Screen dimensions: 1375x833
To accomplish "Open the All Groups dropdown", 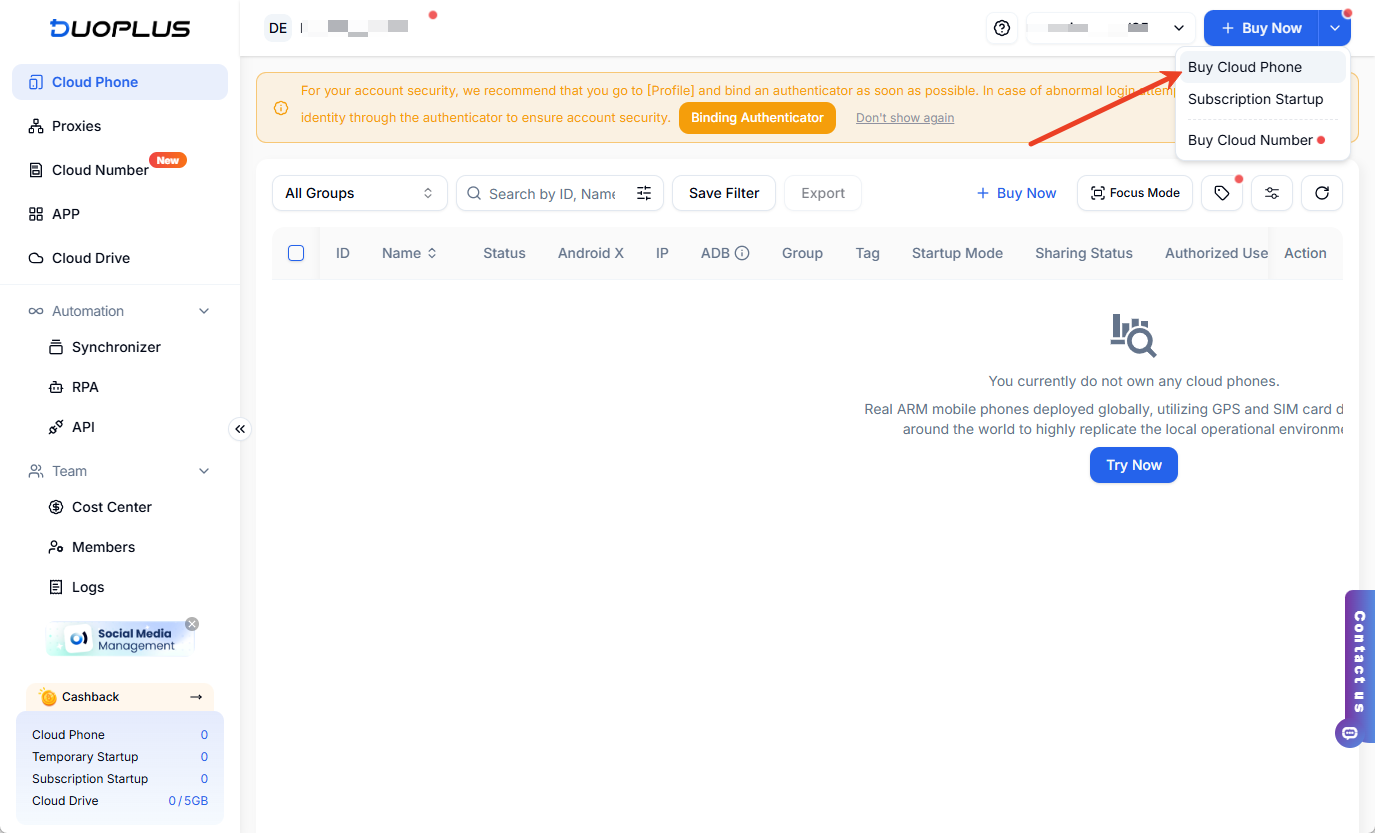I will (x=359, y=193).
